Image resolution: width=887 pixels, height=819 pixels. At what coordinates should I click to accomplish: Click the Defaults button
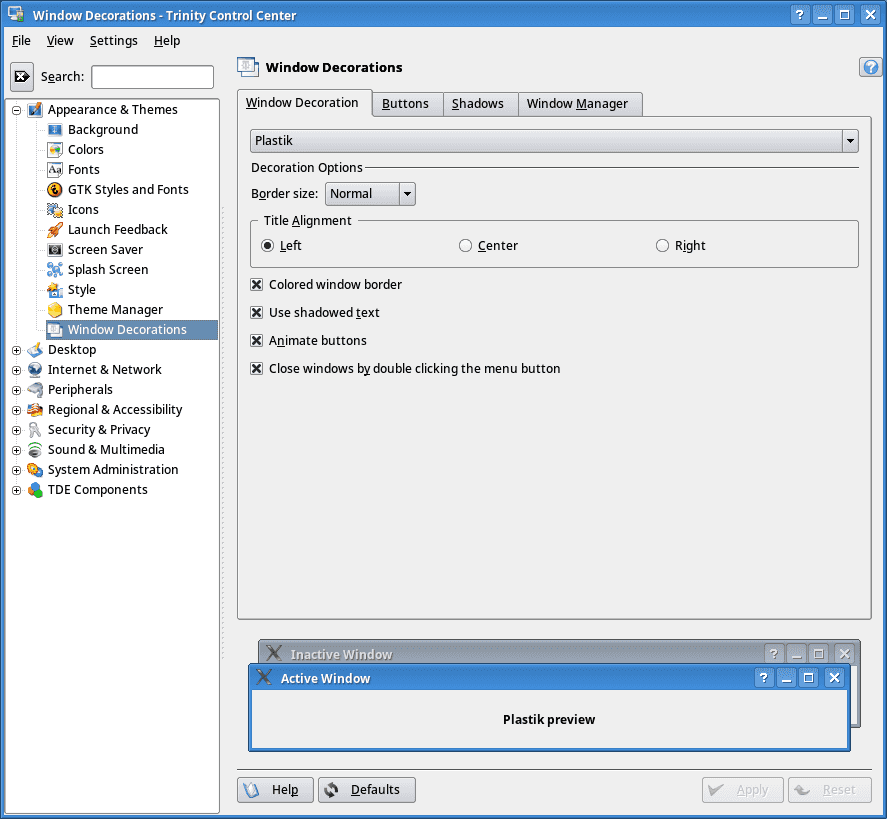367,790
